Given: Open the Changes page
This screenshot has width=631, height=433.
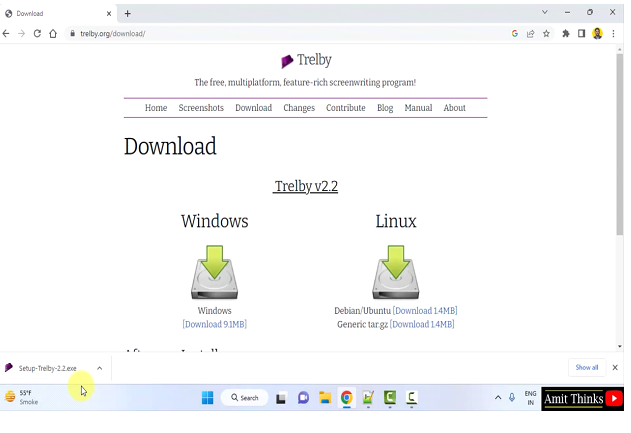Looking at the screenshot, I should tap(299, 108).
